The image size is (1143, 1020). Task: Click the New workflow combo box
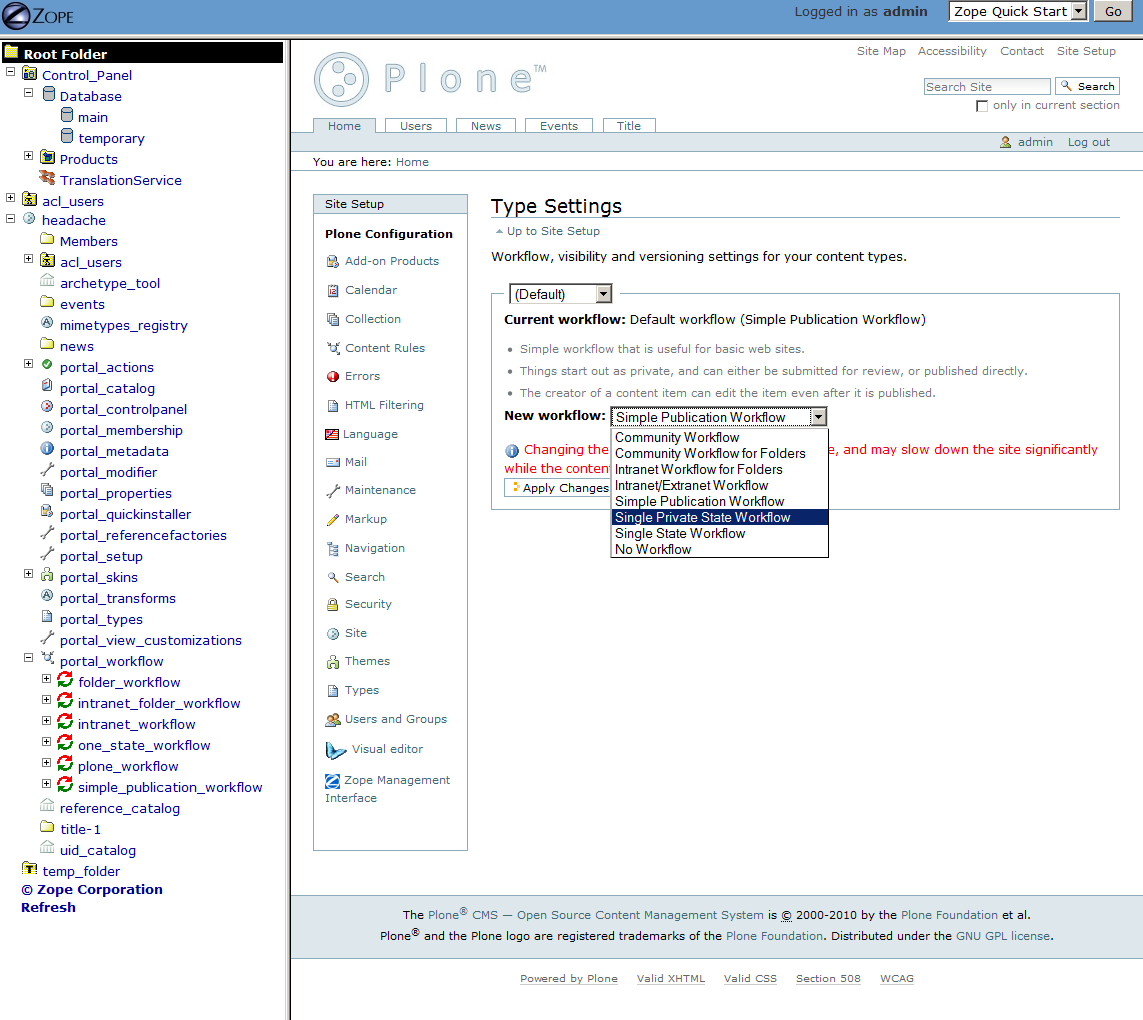[719, 417]
